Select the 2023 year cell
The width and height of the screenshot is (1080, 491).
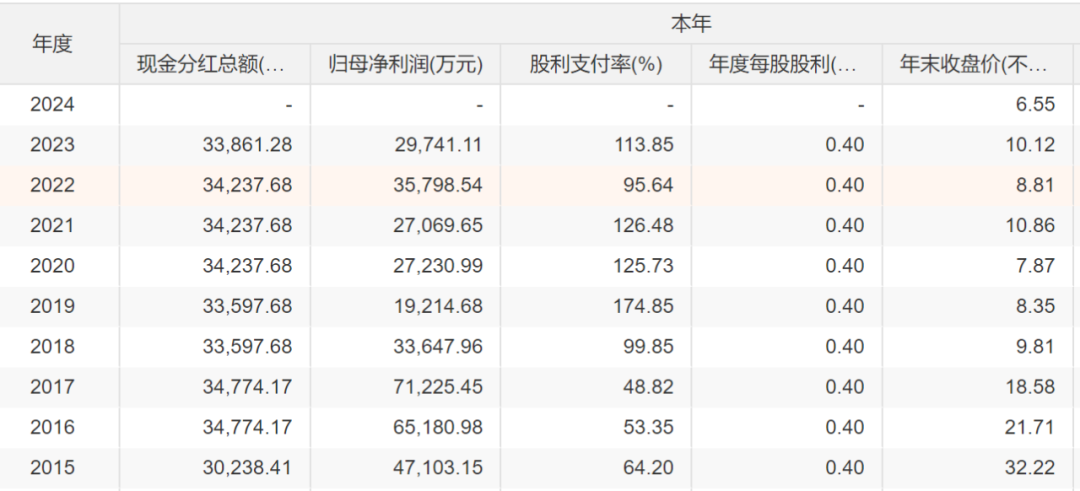pyautogui.click(x=52, y=145)
